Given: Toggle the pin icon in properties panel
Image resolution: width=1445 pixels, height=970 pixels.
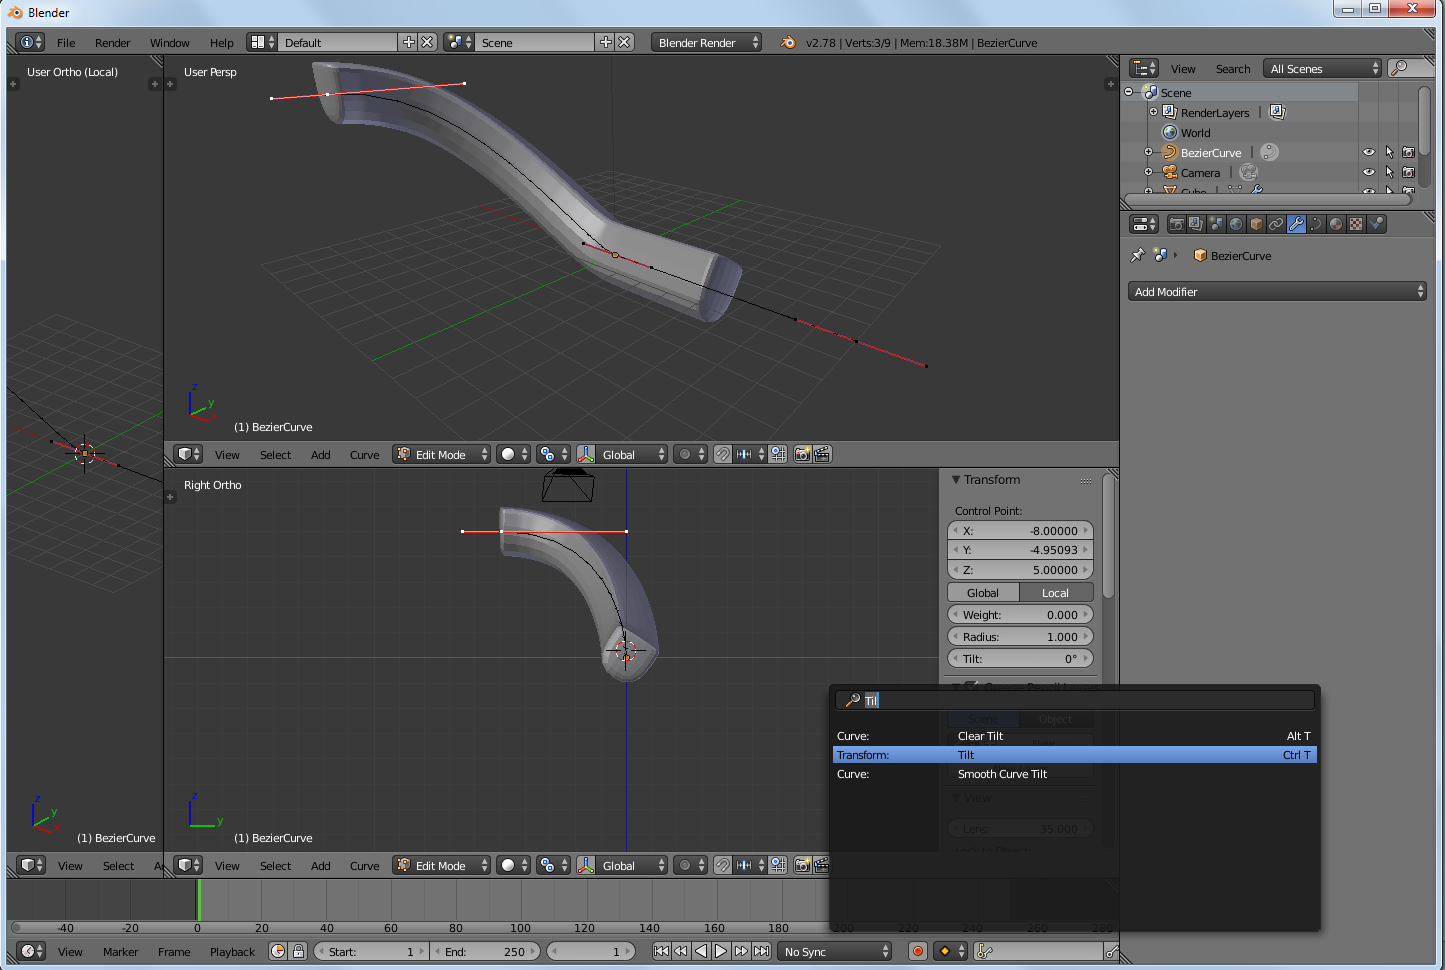Looking at the screenshot, I should pyautogui.click(x=1137, y=255).
